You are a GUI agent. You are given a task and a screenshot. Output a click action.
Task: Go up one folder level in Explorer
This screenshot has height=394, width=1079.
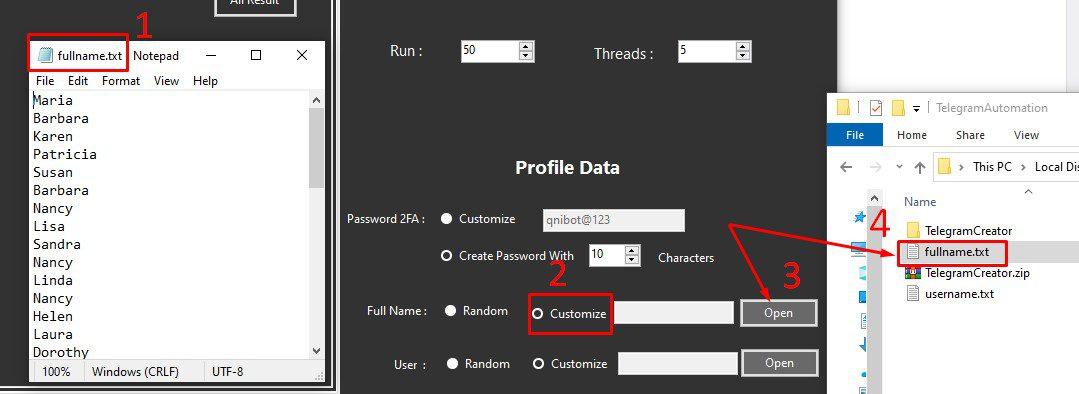pos(919,167)
